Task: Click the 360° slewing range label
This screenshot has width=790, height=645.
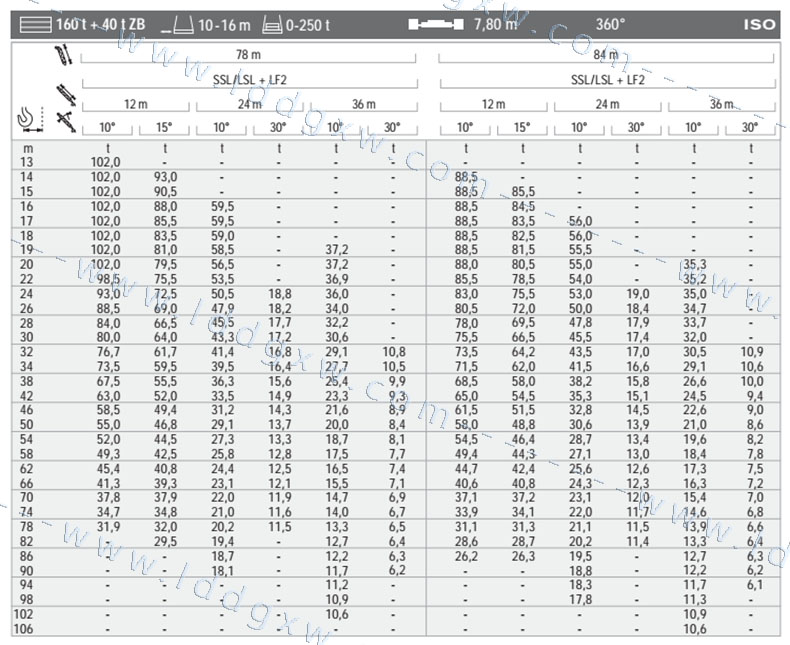Action: 610,24
